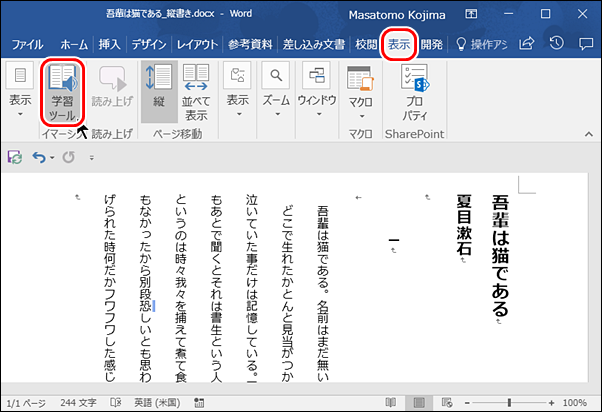Switch to the 参考資料 tab

coord(250,45)
